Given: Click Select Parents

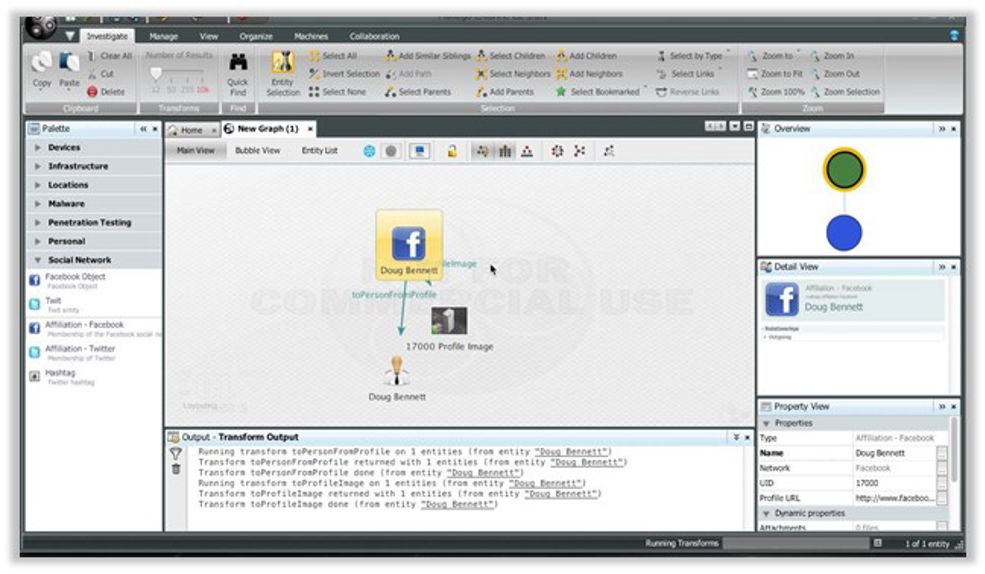Looking at the screenshot, I should pyautogui.click(x=418, y=92).
